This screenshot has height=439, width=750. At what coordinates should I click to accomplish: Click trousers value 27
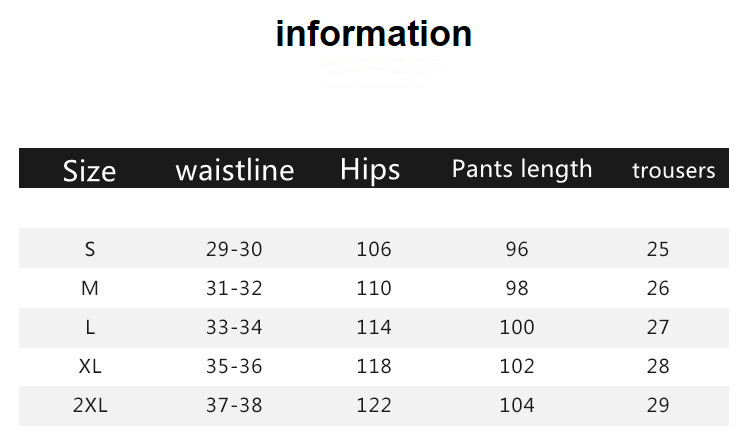coord(658,327)
